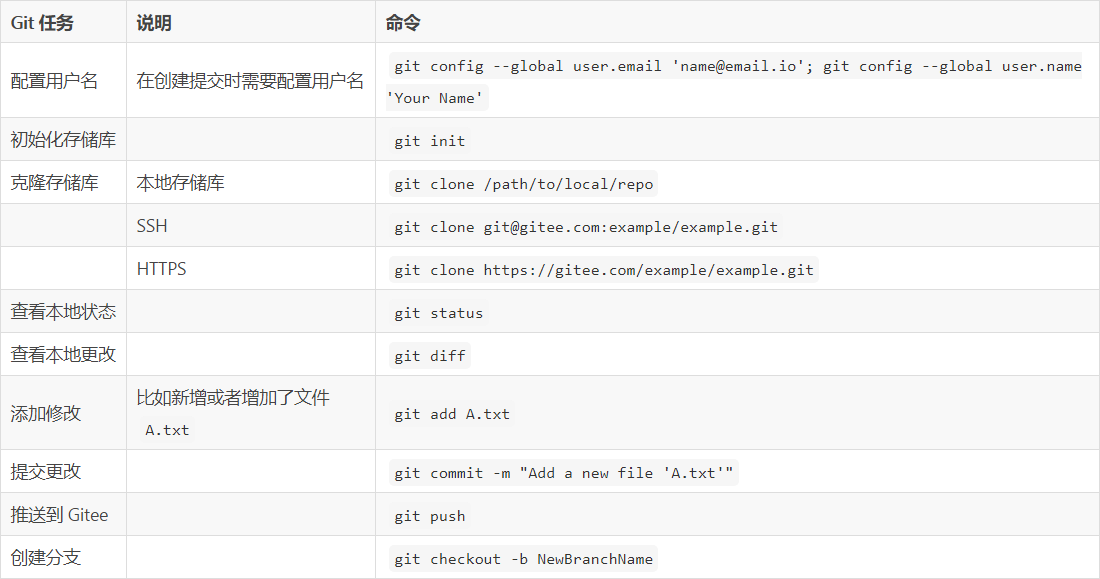The width and height of the screenshot is (1100, 579).
Task: Select the git clone https://gitee.com command
Action: coord(603,270)
